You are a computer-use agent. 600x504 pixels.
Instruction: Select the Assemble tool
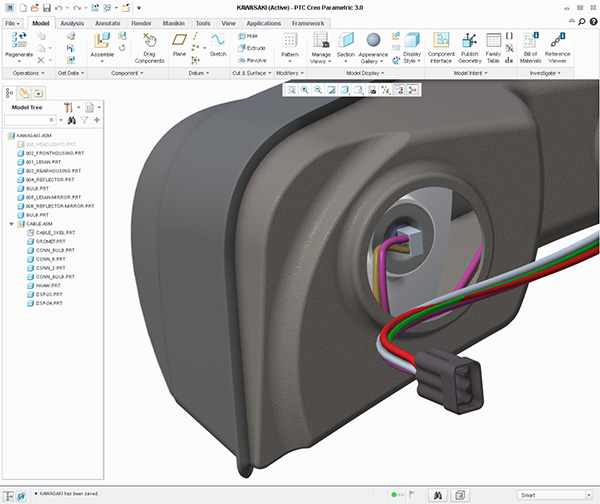coord(103,41)
